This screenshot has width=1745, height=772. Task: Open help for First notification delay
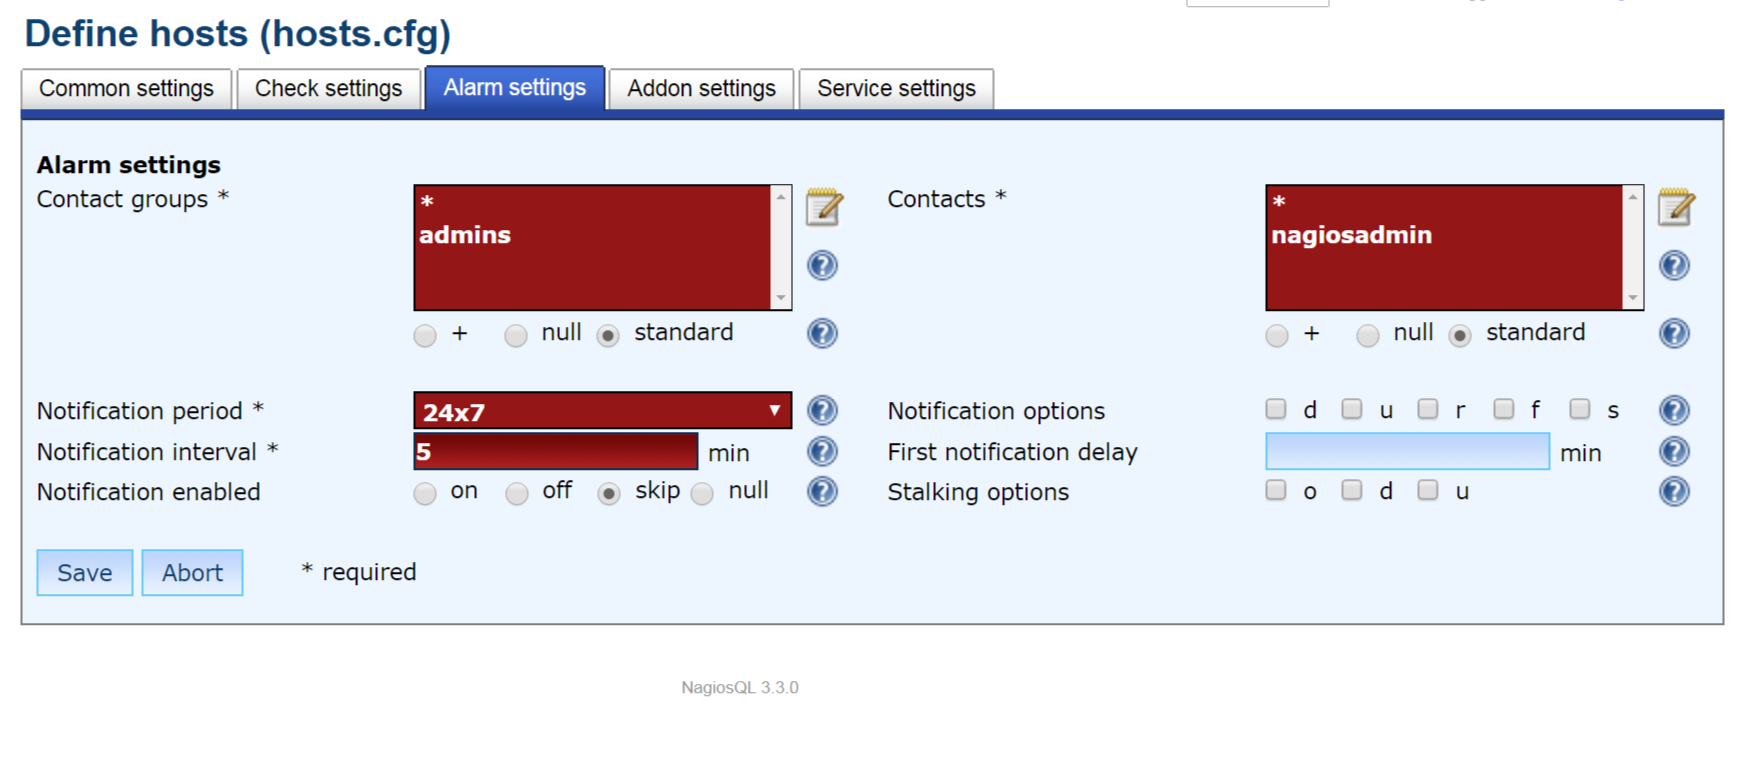1673,452
